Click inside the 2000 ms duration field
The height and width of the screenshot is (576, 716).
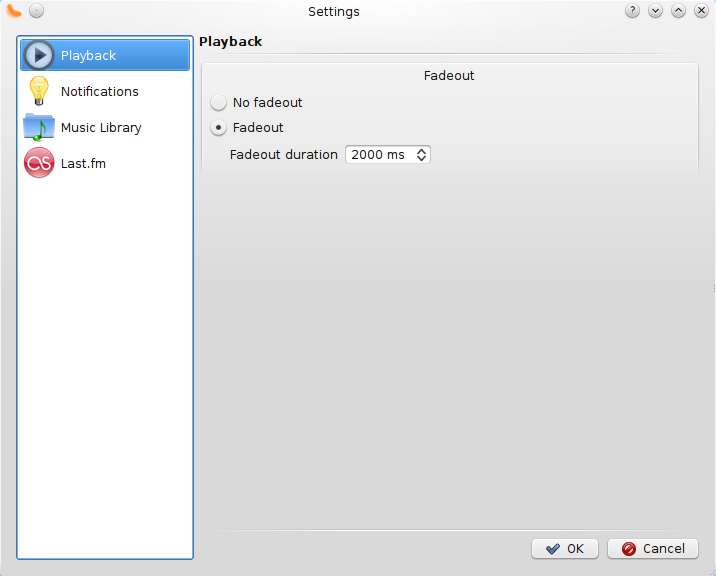click(378, 155)
